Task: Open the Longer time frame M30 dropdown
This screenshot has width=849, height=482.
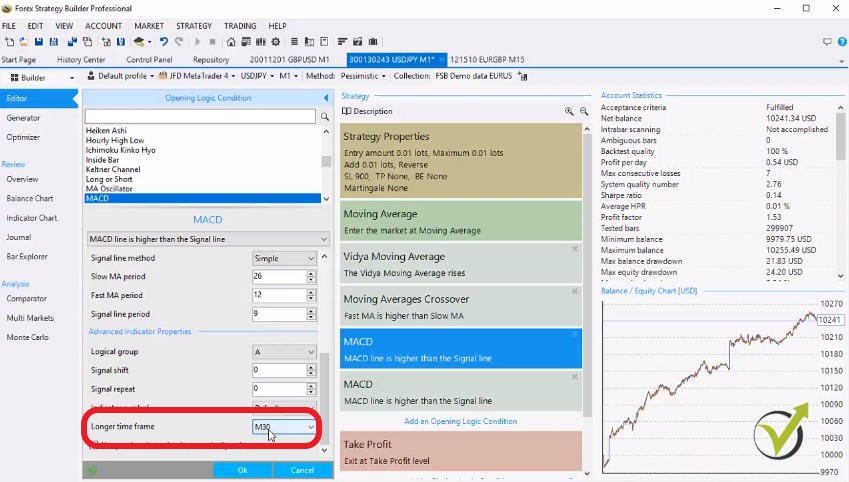Action: click(284, 427)
